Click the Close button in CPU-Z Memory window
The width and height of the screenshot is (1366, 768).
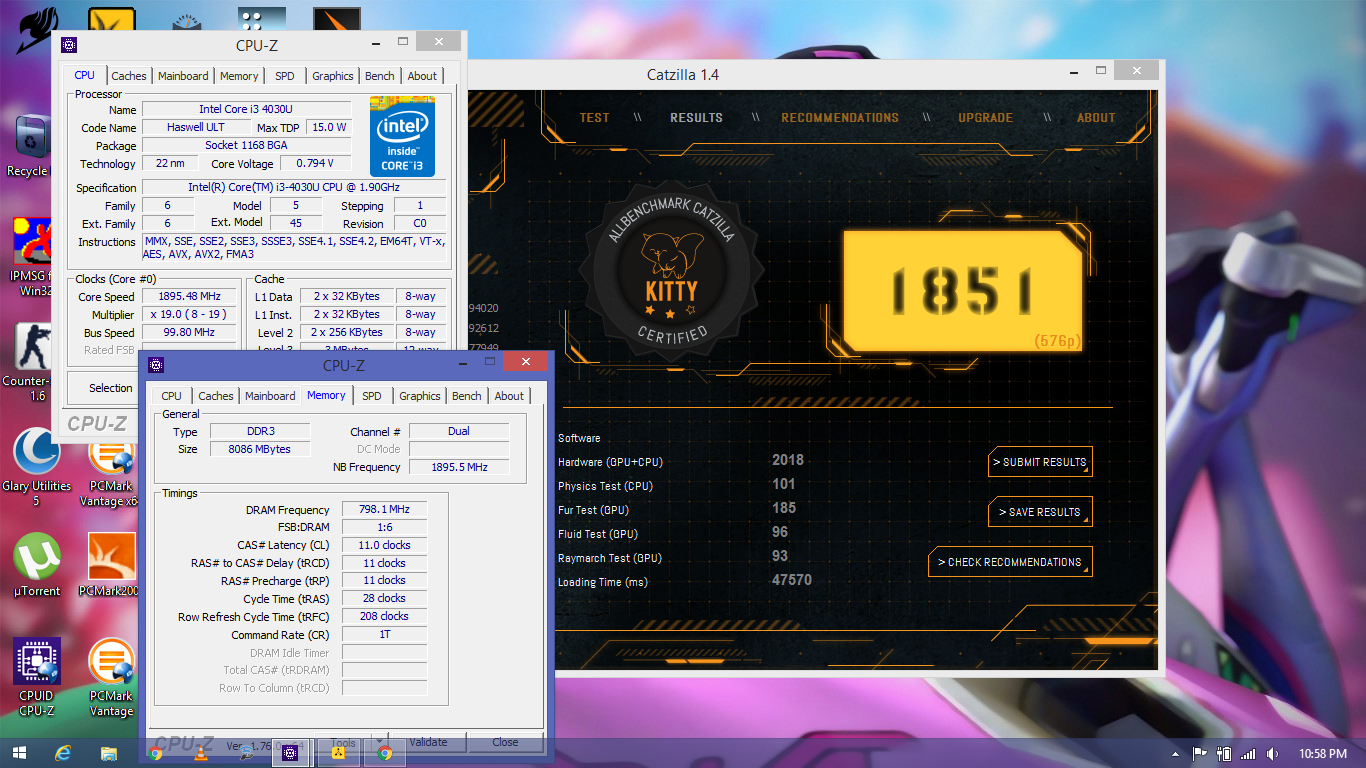click(x=505, y=742)
